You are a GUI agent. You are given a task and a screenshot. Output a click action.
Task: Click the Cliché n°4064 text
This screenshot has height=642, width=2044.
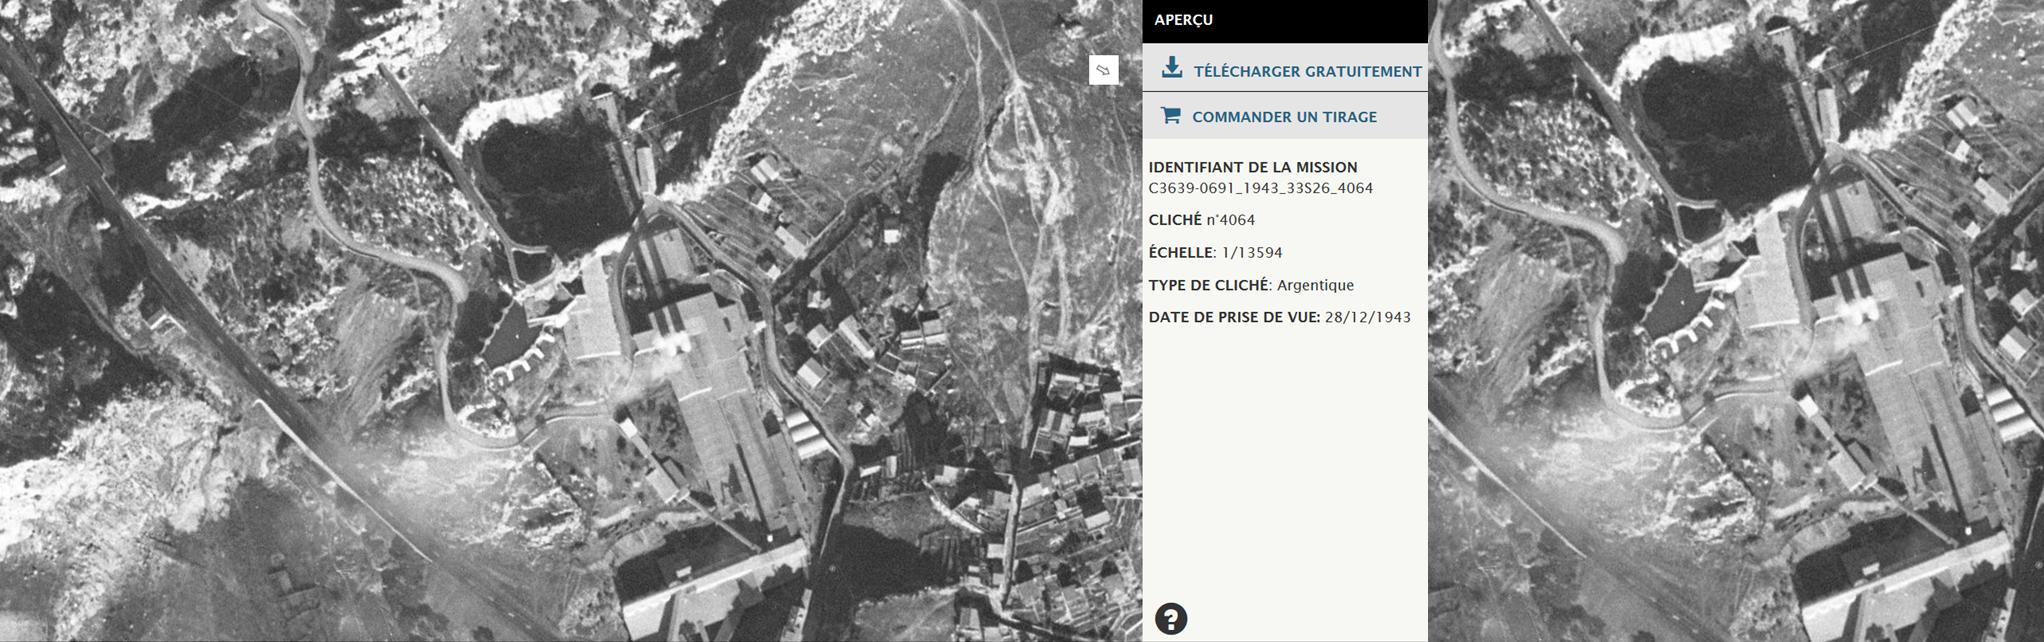[x=1201, y=220]
